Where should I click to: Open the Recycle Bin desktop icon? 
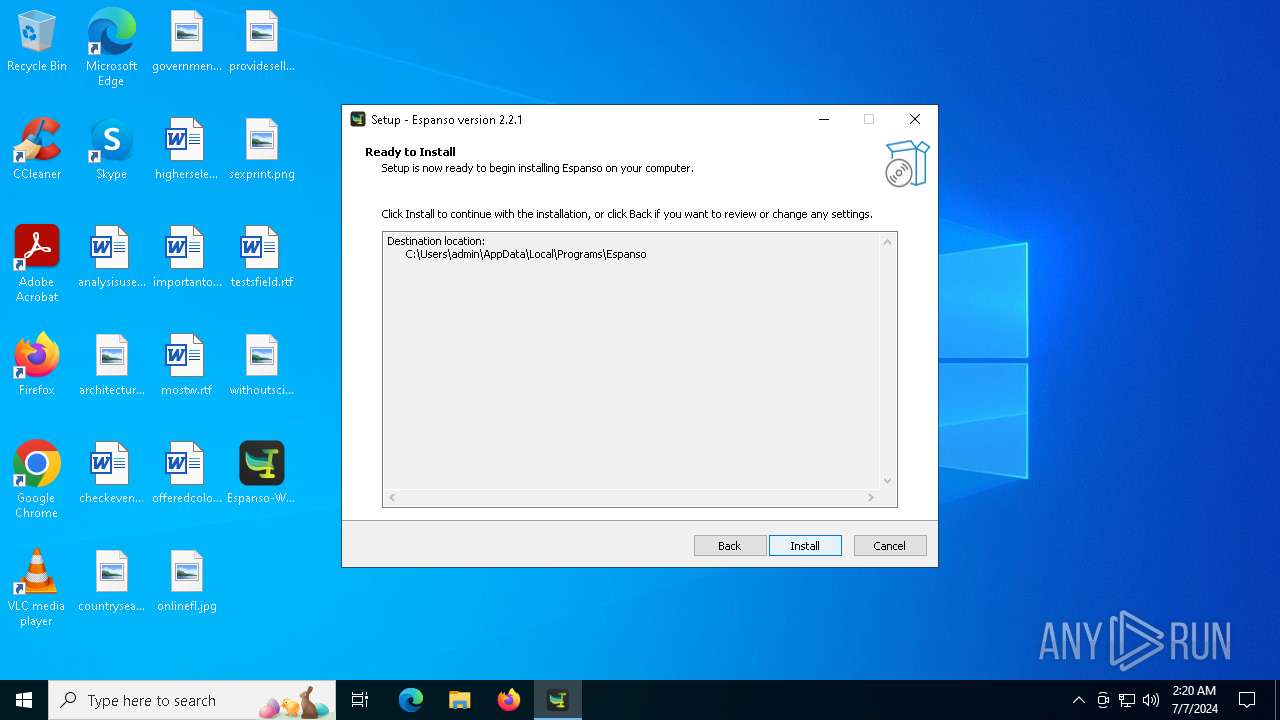pyautogui.click(x=37, y=42)
